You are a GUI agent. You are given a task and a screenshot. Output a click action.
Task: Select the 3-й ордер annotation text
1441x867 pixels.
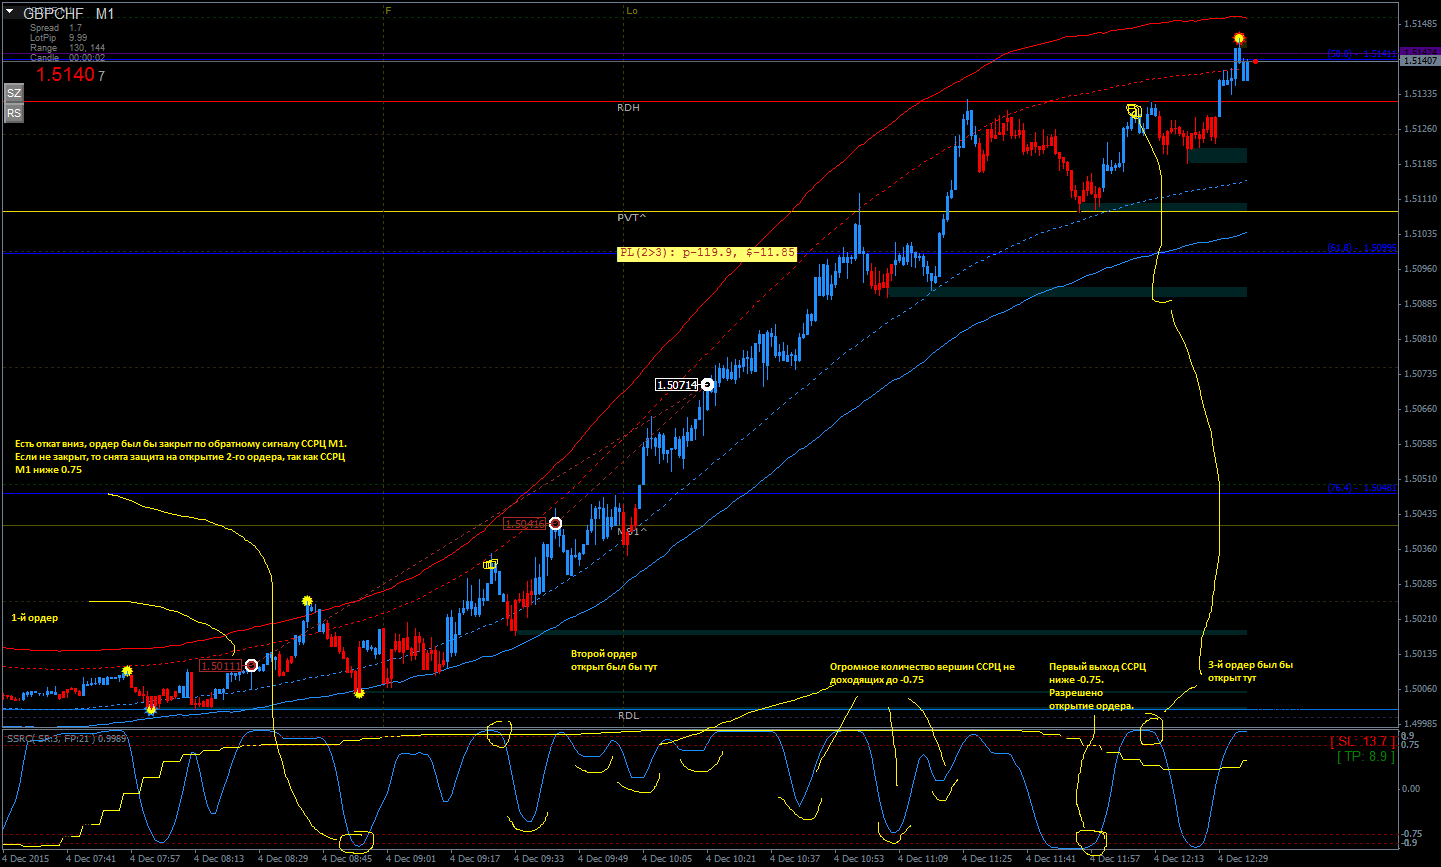(1250, 671)
